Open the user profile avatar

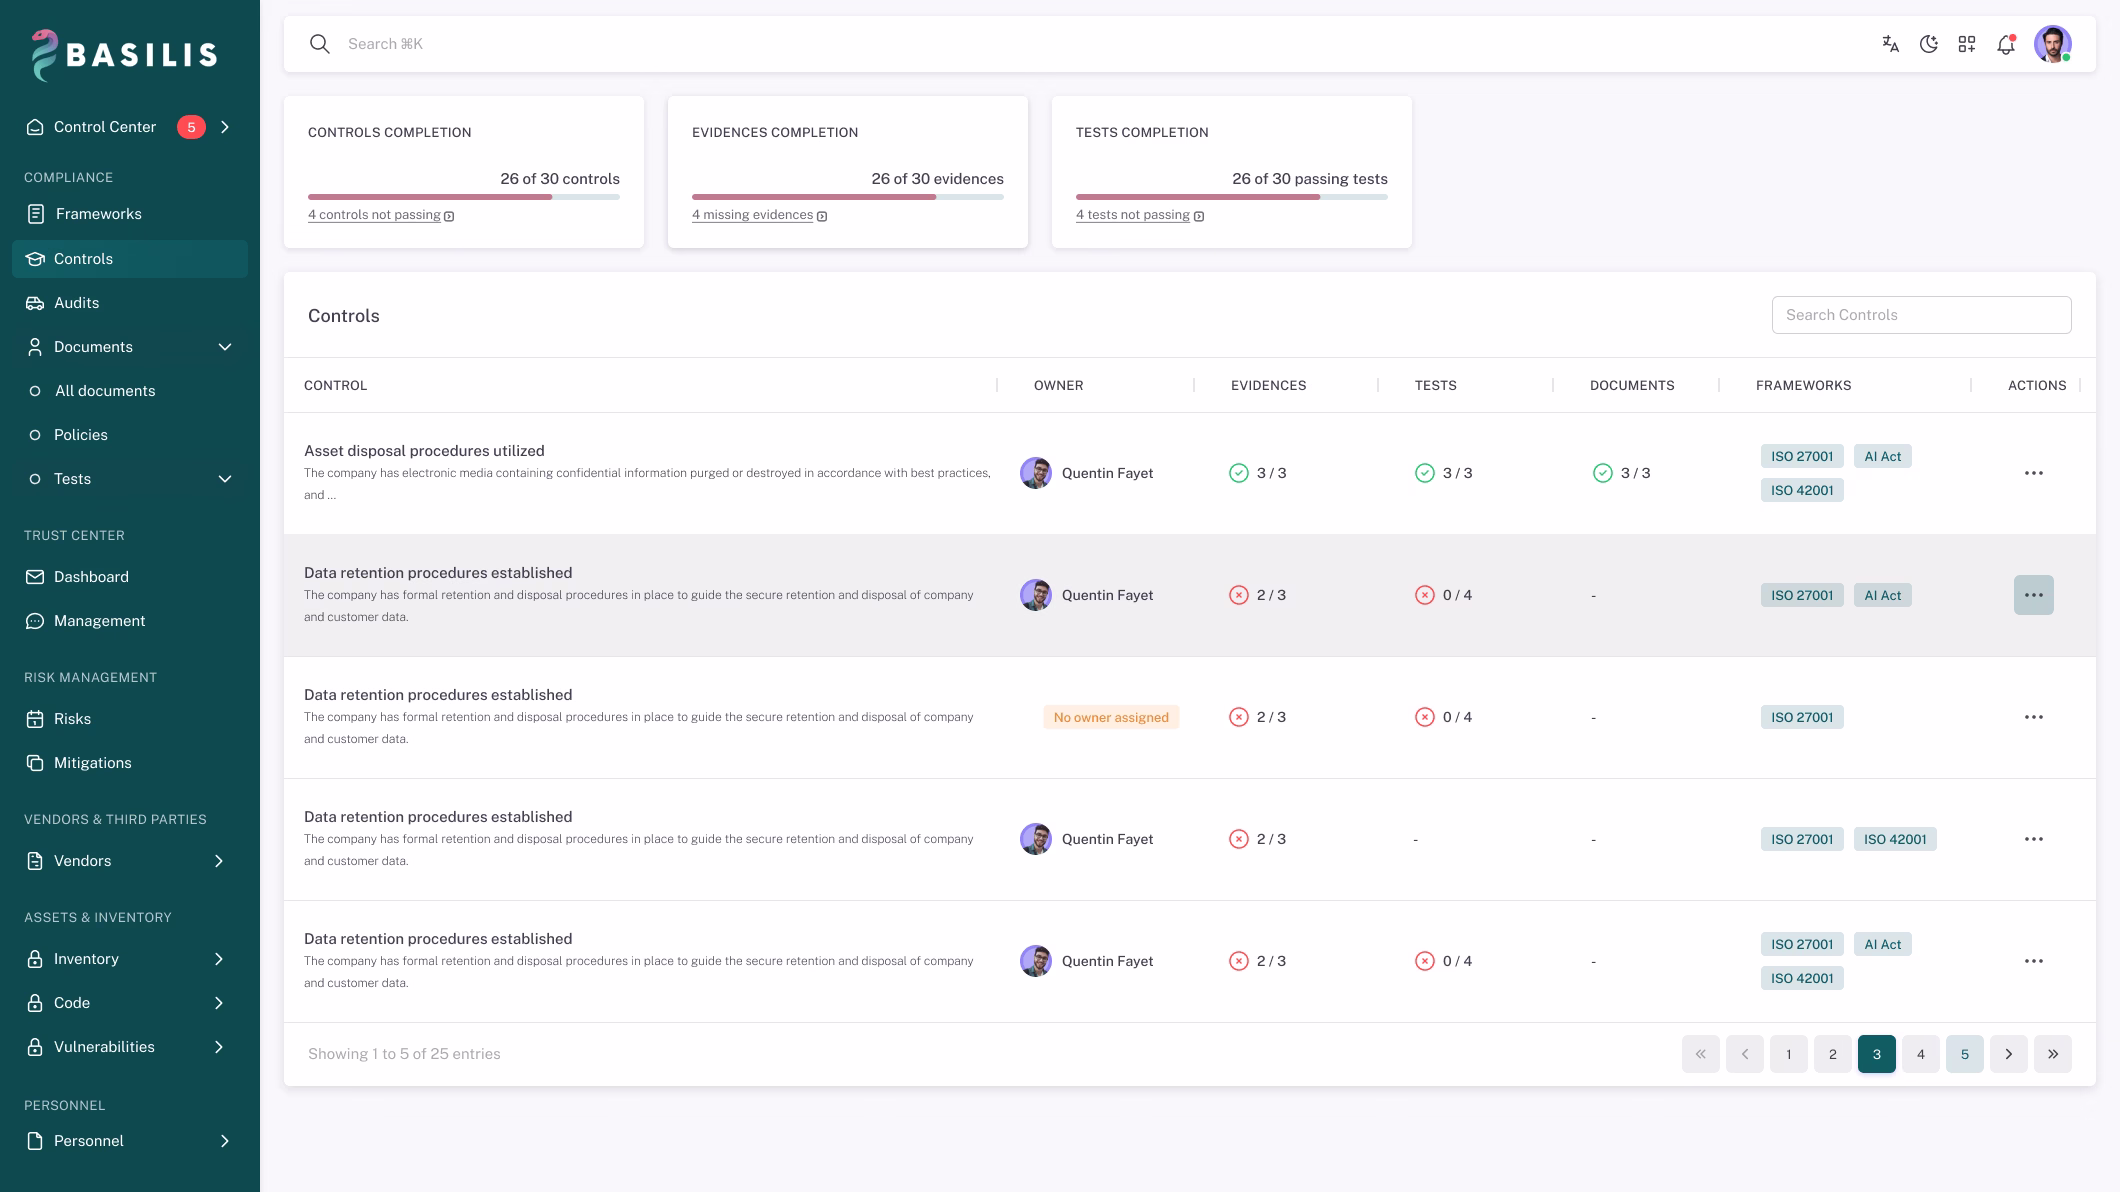pos(2053,44)
